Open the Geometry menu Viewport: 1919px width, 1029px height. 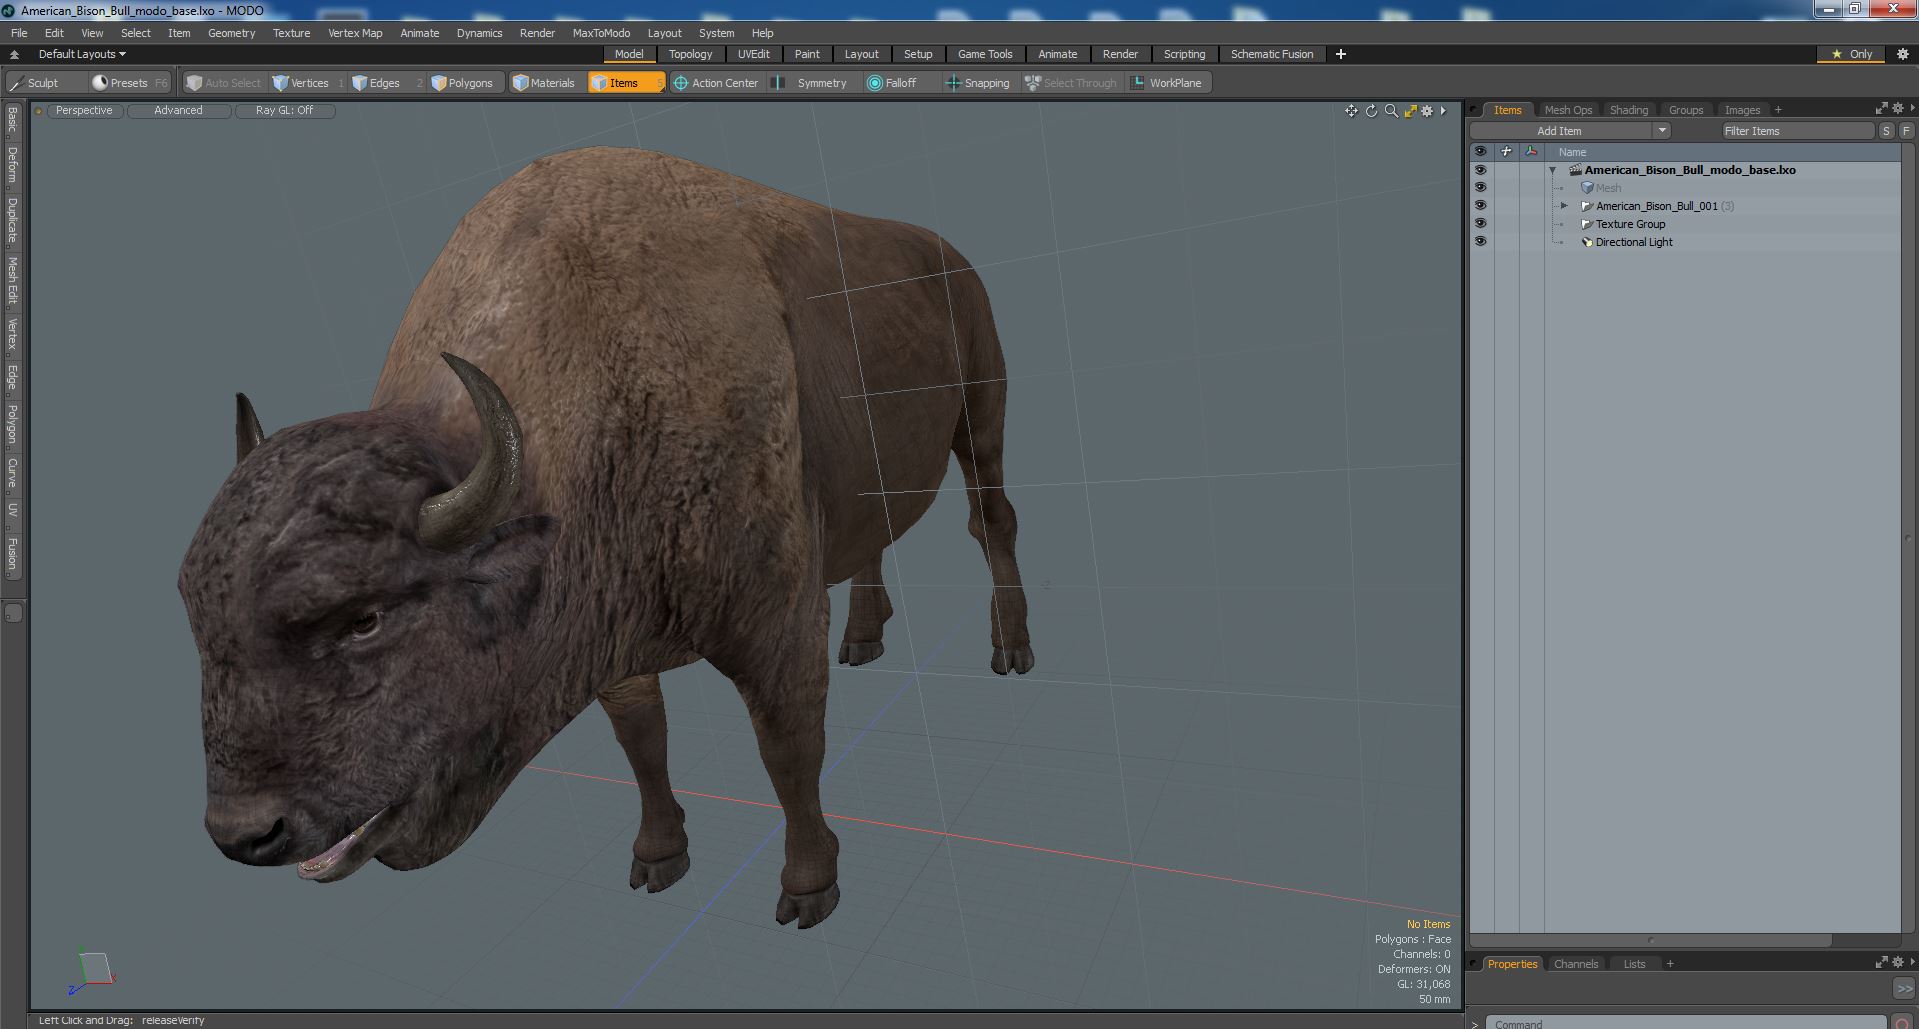click(x=231, y=33)
